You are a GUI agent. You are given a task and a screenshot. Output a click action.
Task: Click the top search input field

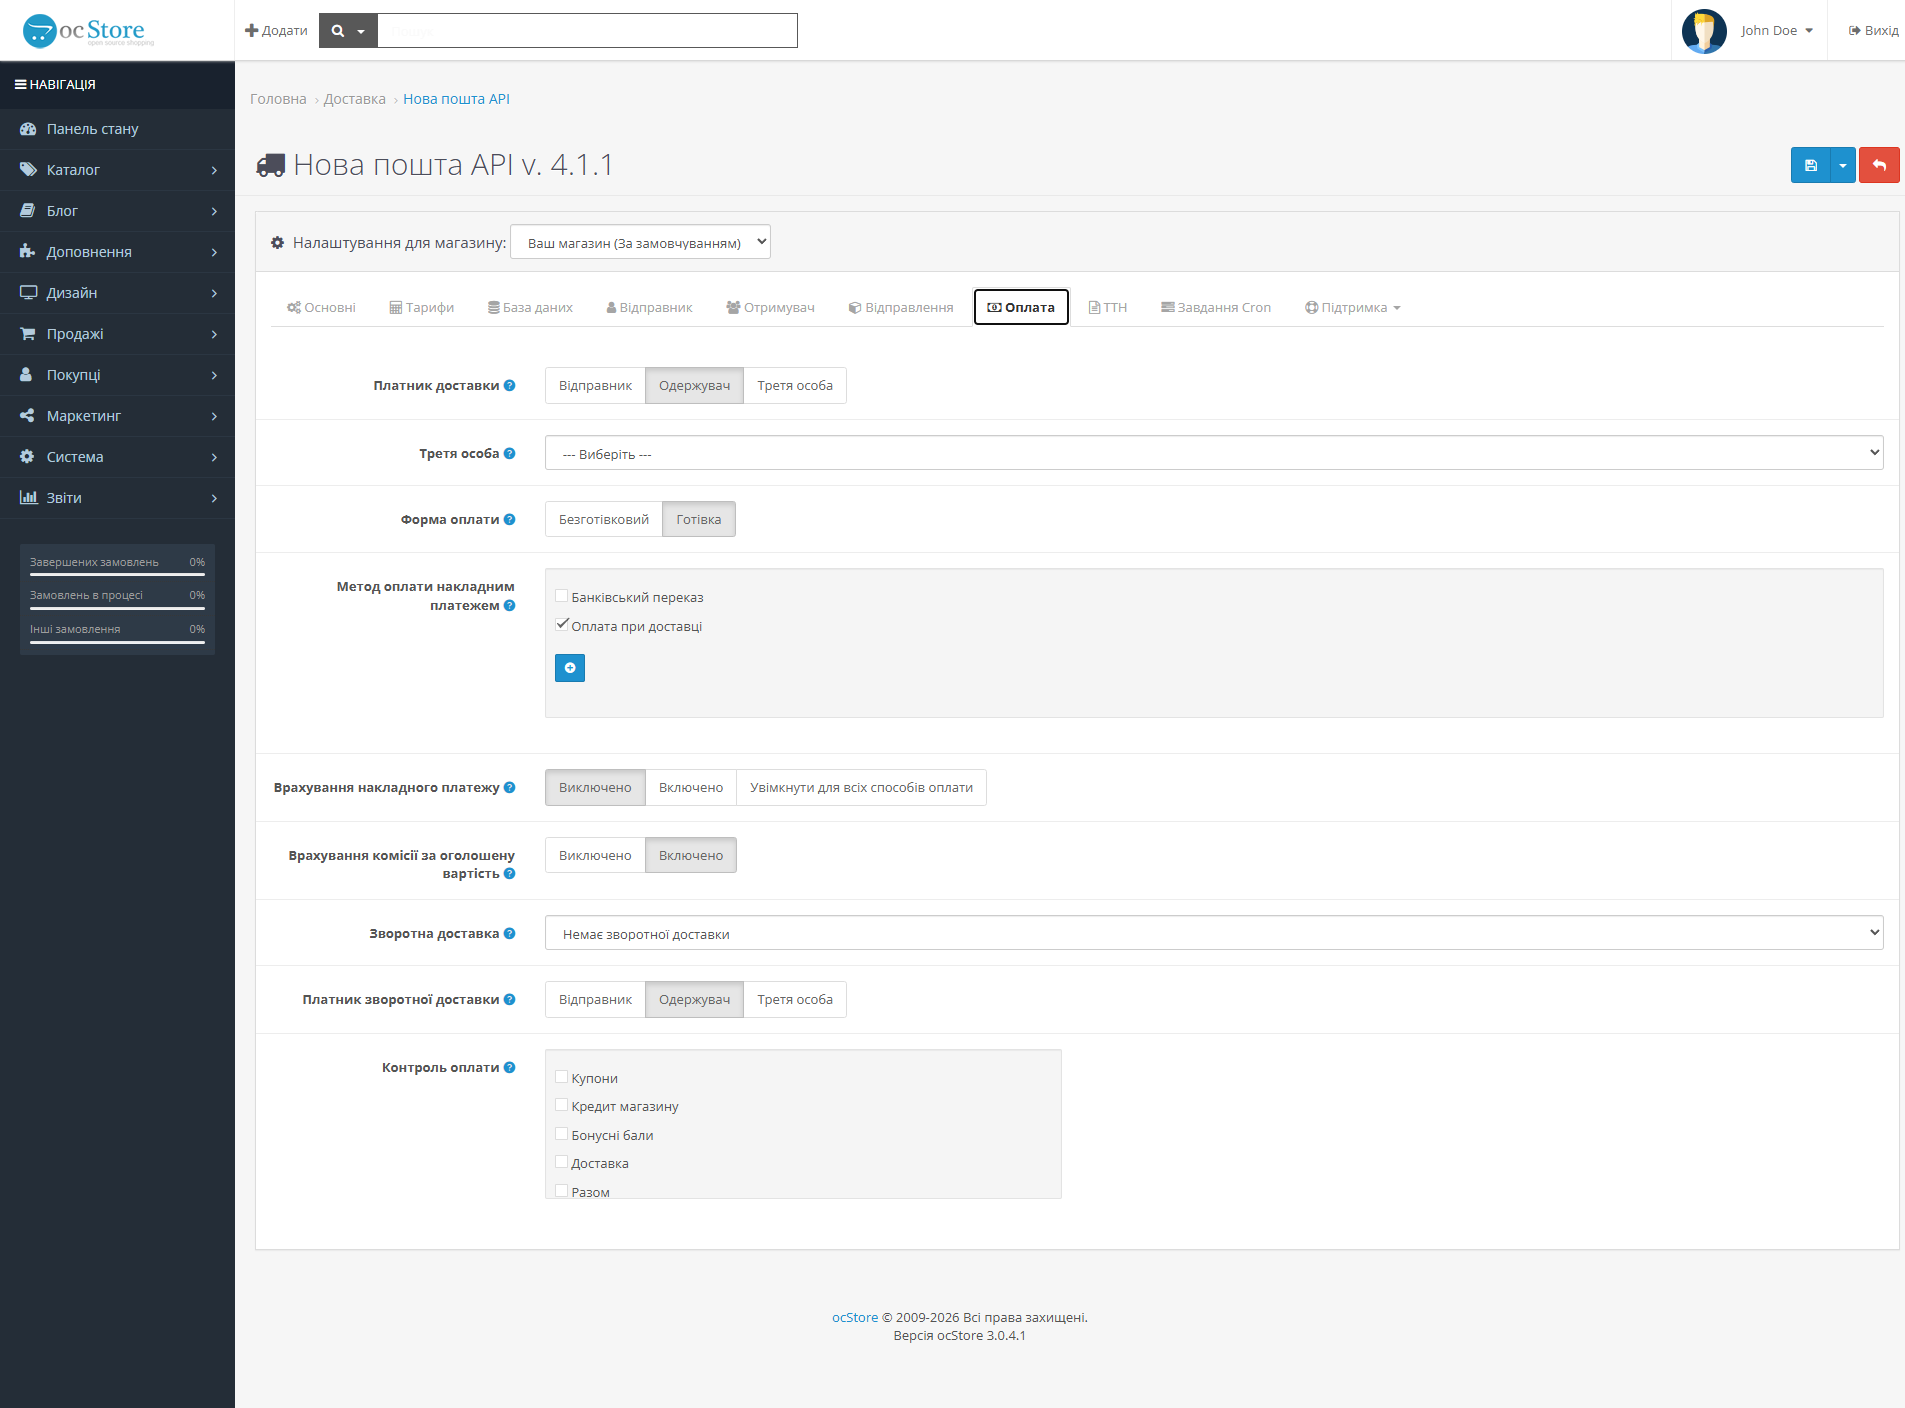pyautogui.click(x=587, y=31)
